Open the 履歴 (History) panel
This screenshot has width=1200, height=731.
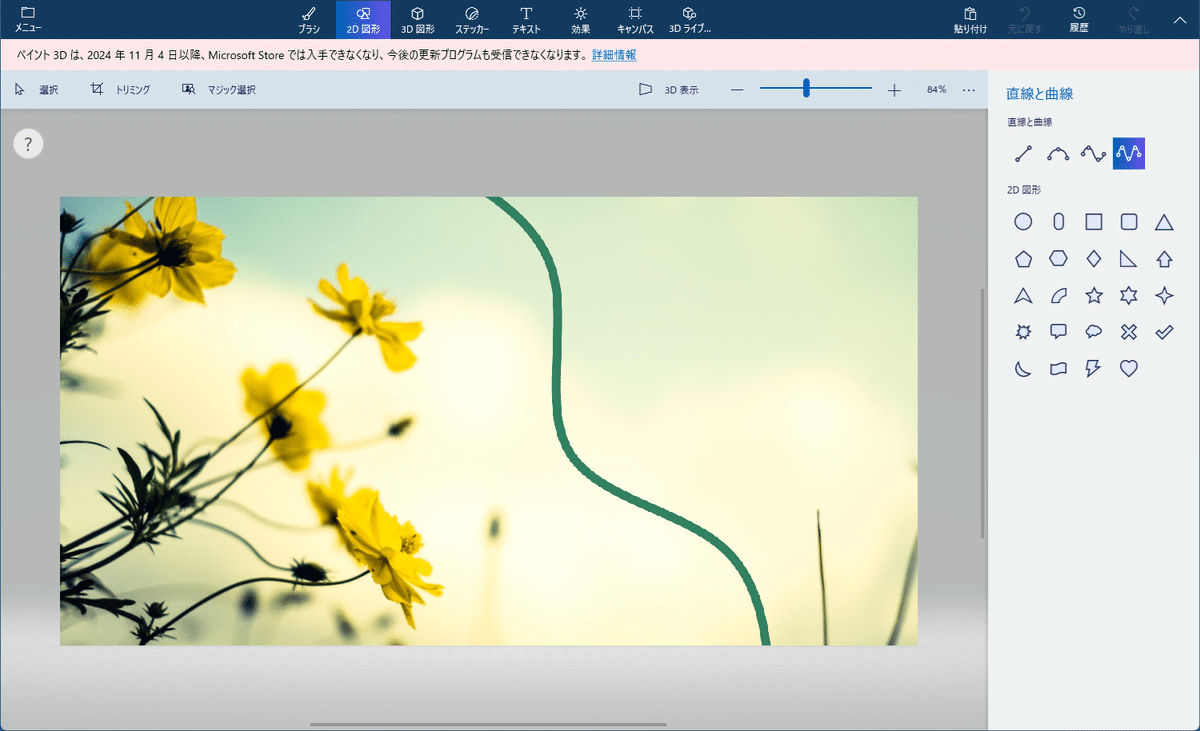pos(1078,19)
